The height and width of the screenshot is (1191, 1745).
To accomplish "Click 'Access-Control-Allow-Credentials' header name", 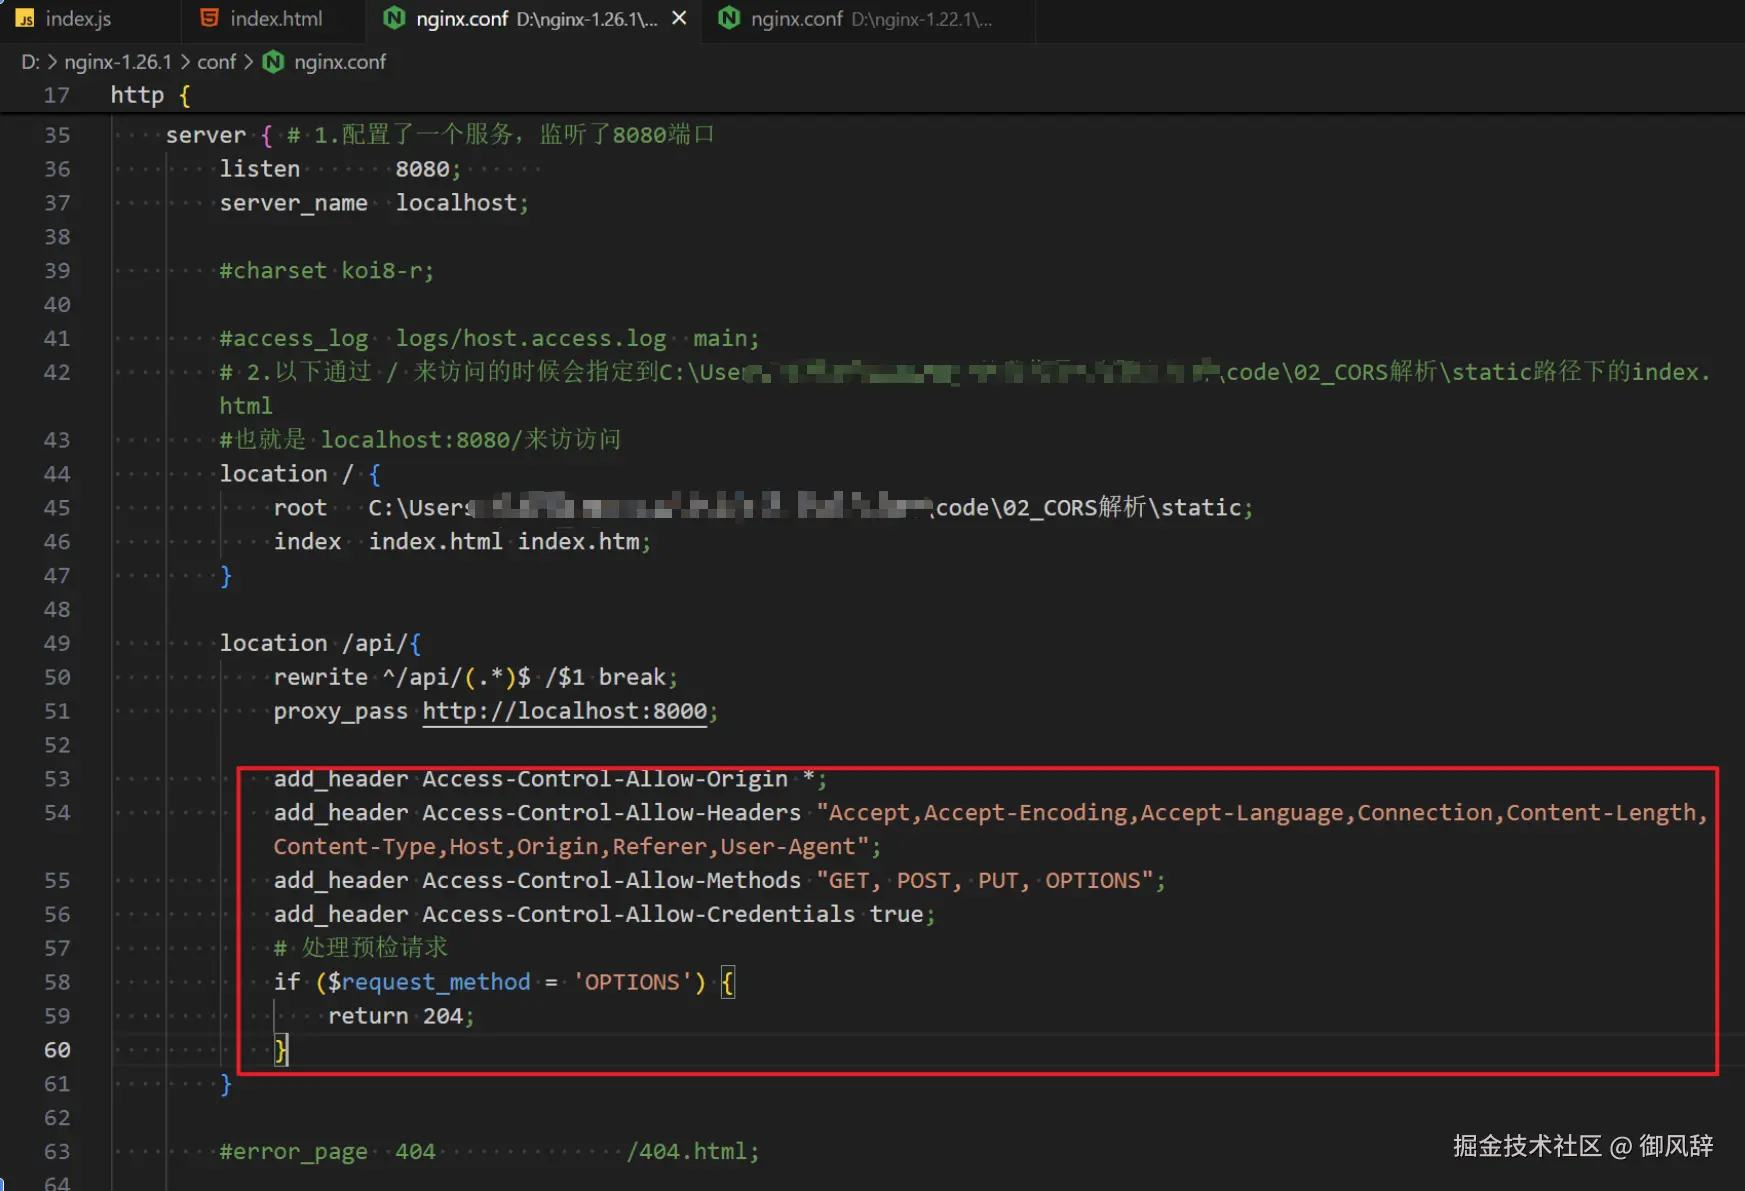I will point(639,915).
